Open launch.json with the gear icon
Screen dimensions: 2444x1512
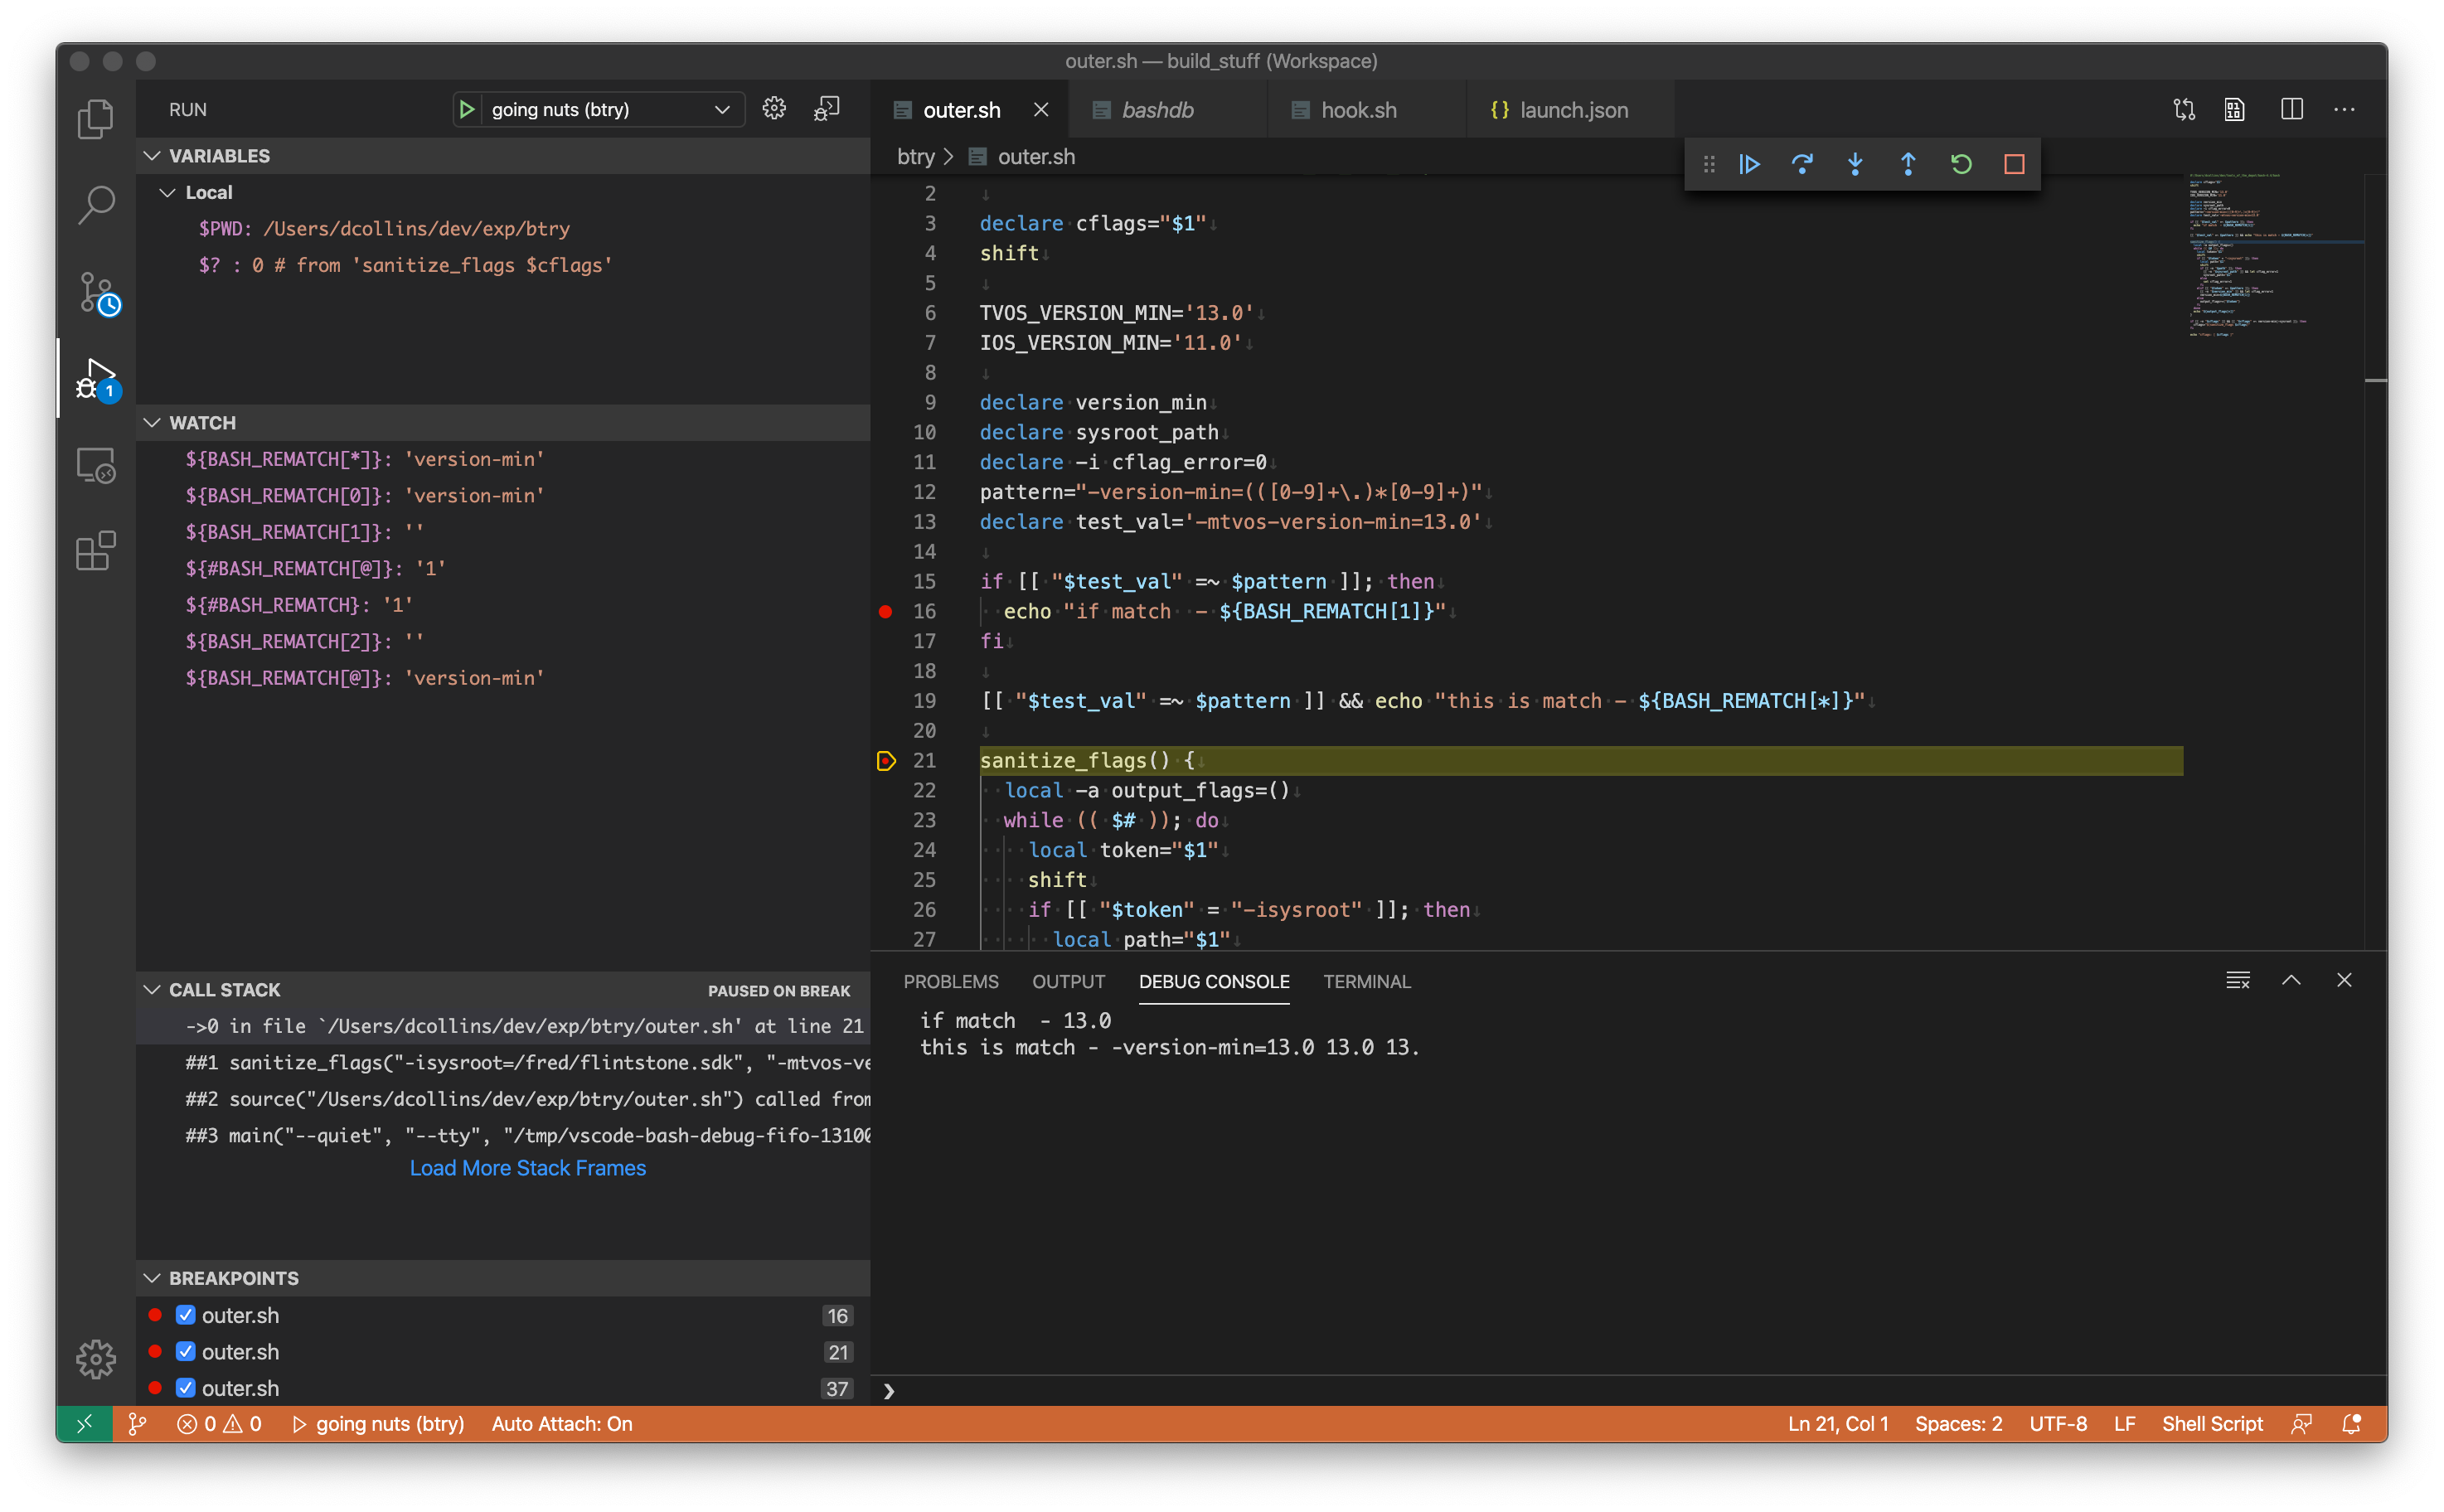[x=774, y=109]
